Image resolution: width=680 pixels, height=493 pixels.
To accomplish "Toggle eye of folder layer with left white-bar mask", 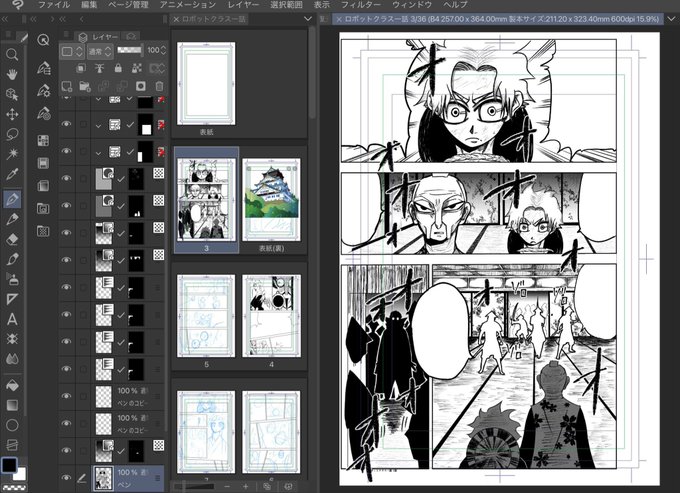I will (x=66, y=151).
